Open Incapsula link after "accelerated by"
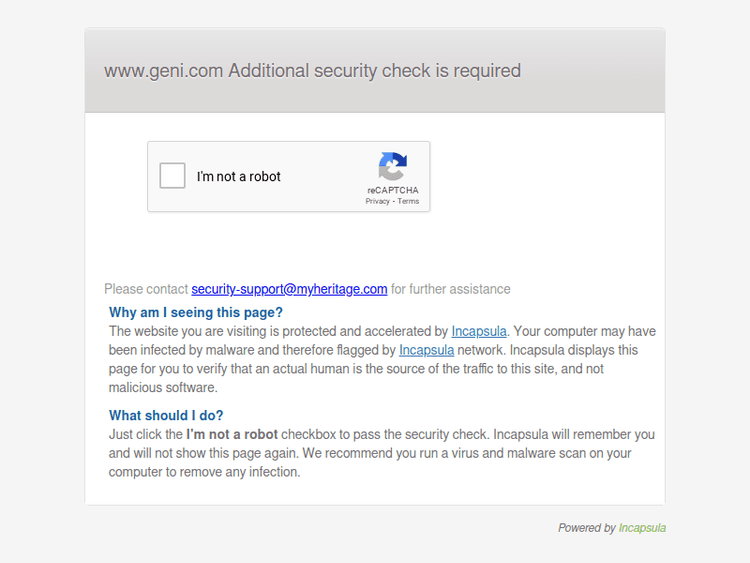Screen dimensions: 750x563 click(479, 331)
